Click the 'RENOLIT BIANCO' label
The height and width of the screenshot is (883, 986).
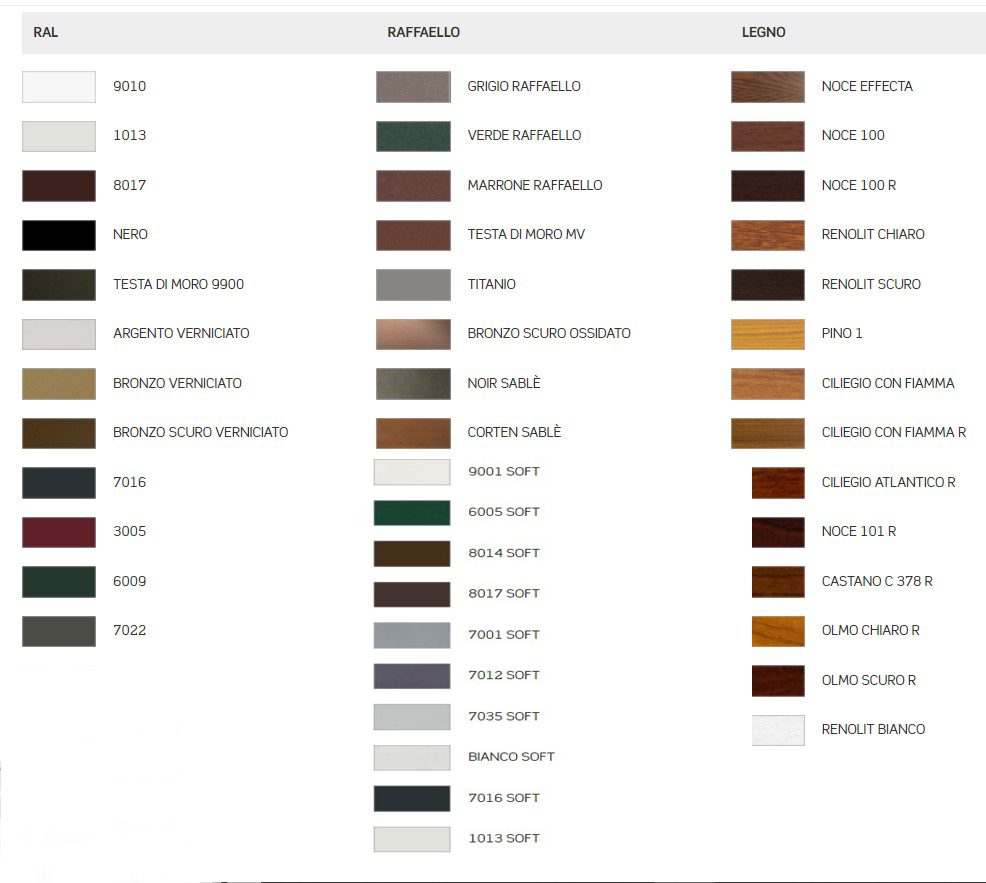point(873,729)
